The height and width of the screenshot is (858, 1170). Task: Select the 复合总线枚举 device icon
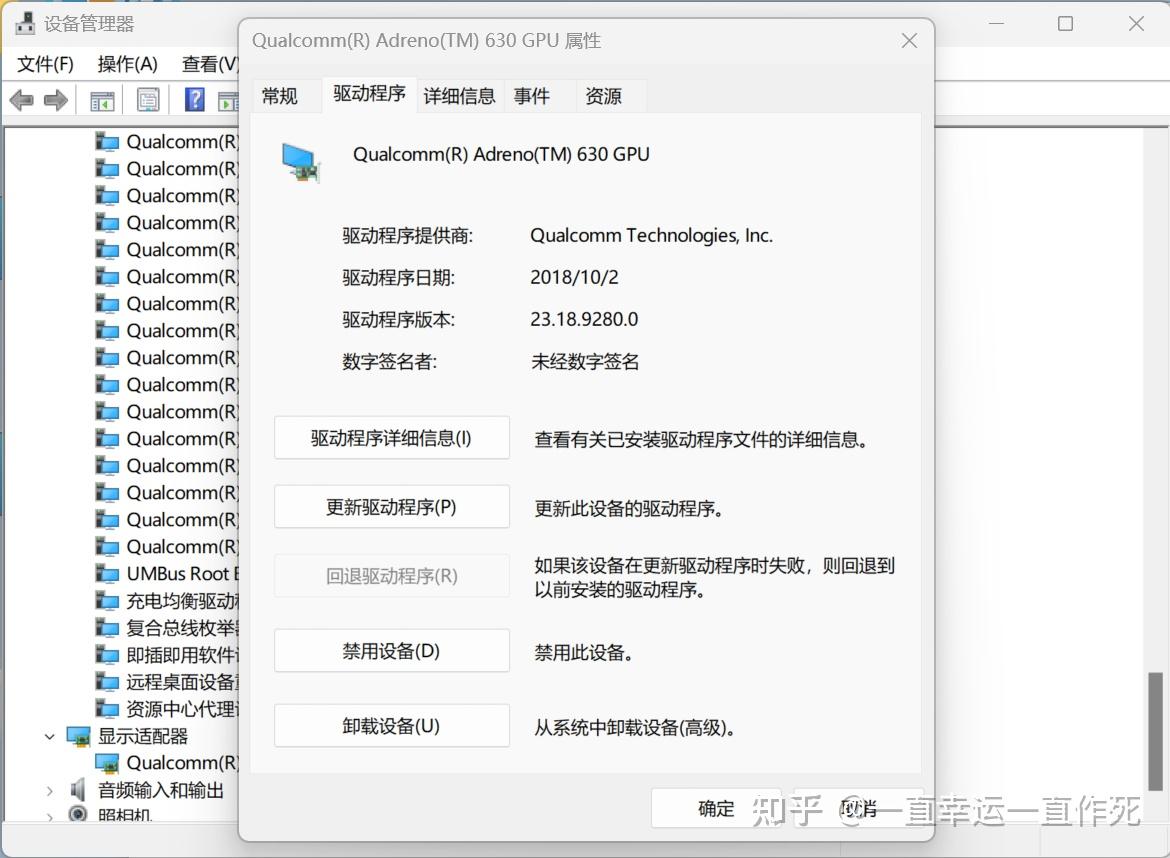107,627
